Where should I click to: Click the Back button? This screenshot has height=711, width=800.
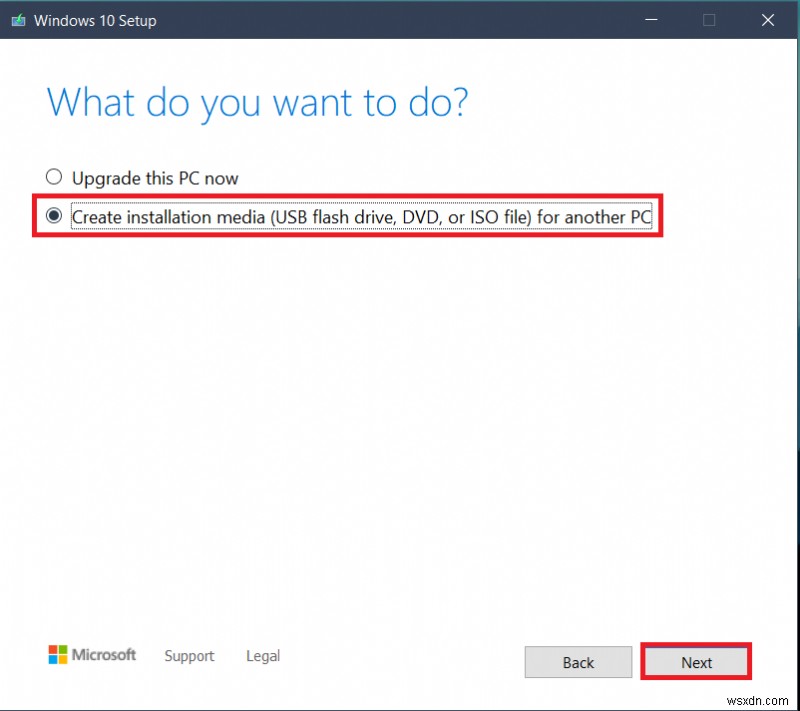(578, 662)
